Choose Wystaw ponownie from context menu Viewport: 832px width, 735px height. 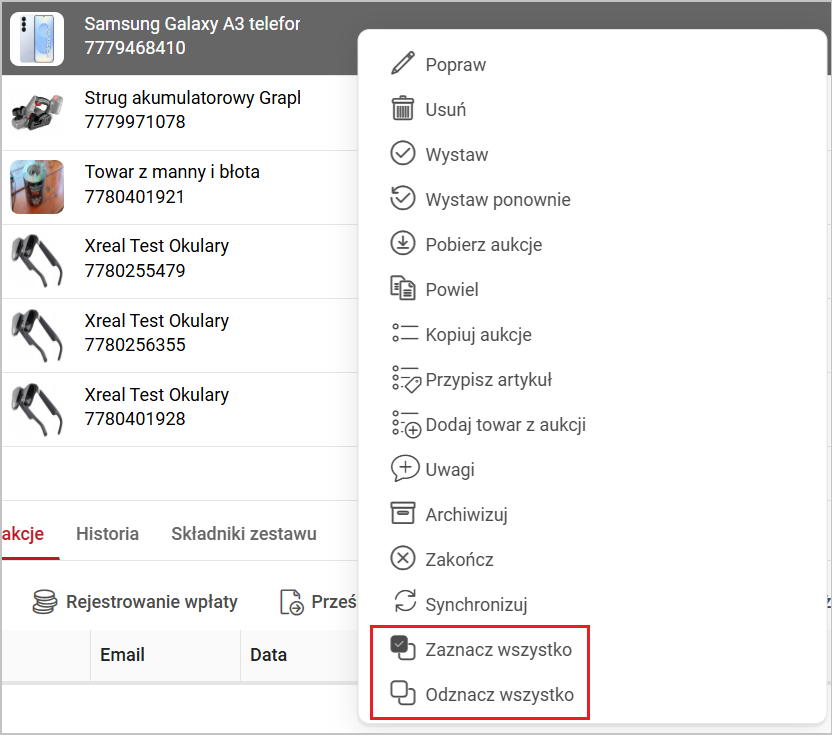pyautogui.click(x=497, y=200)
